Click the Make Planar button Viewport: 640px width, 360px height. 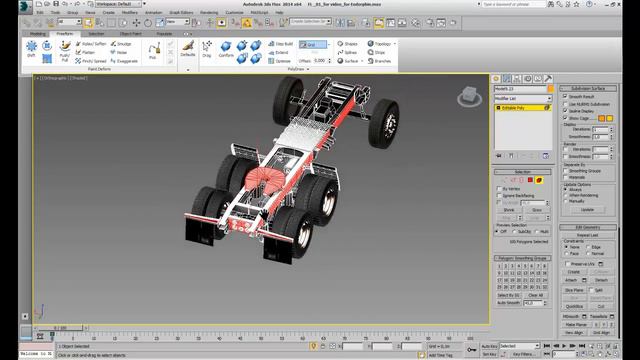tap(576, 324)
